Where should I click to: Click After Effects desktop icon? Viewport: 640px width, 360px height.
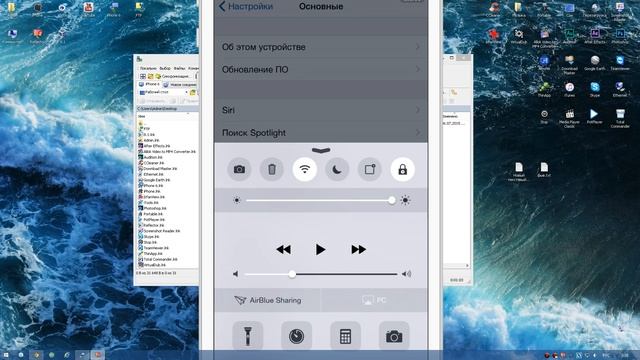pyautogui.click(x=595, y=36)
